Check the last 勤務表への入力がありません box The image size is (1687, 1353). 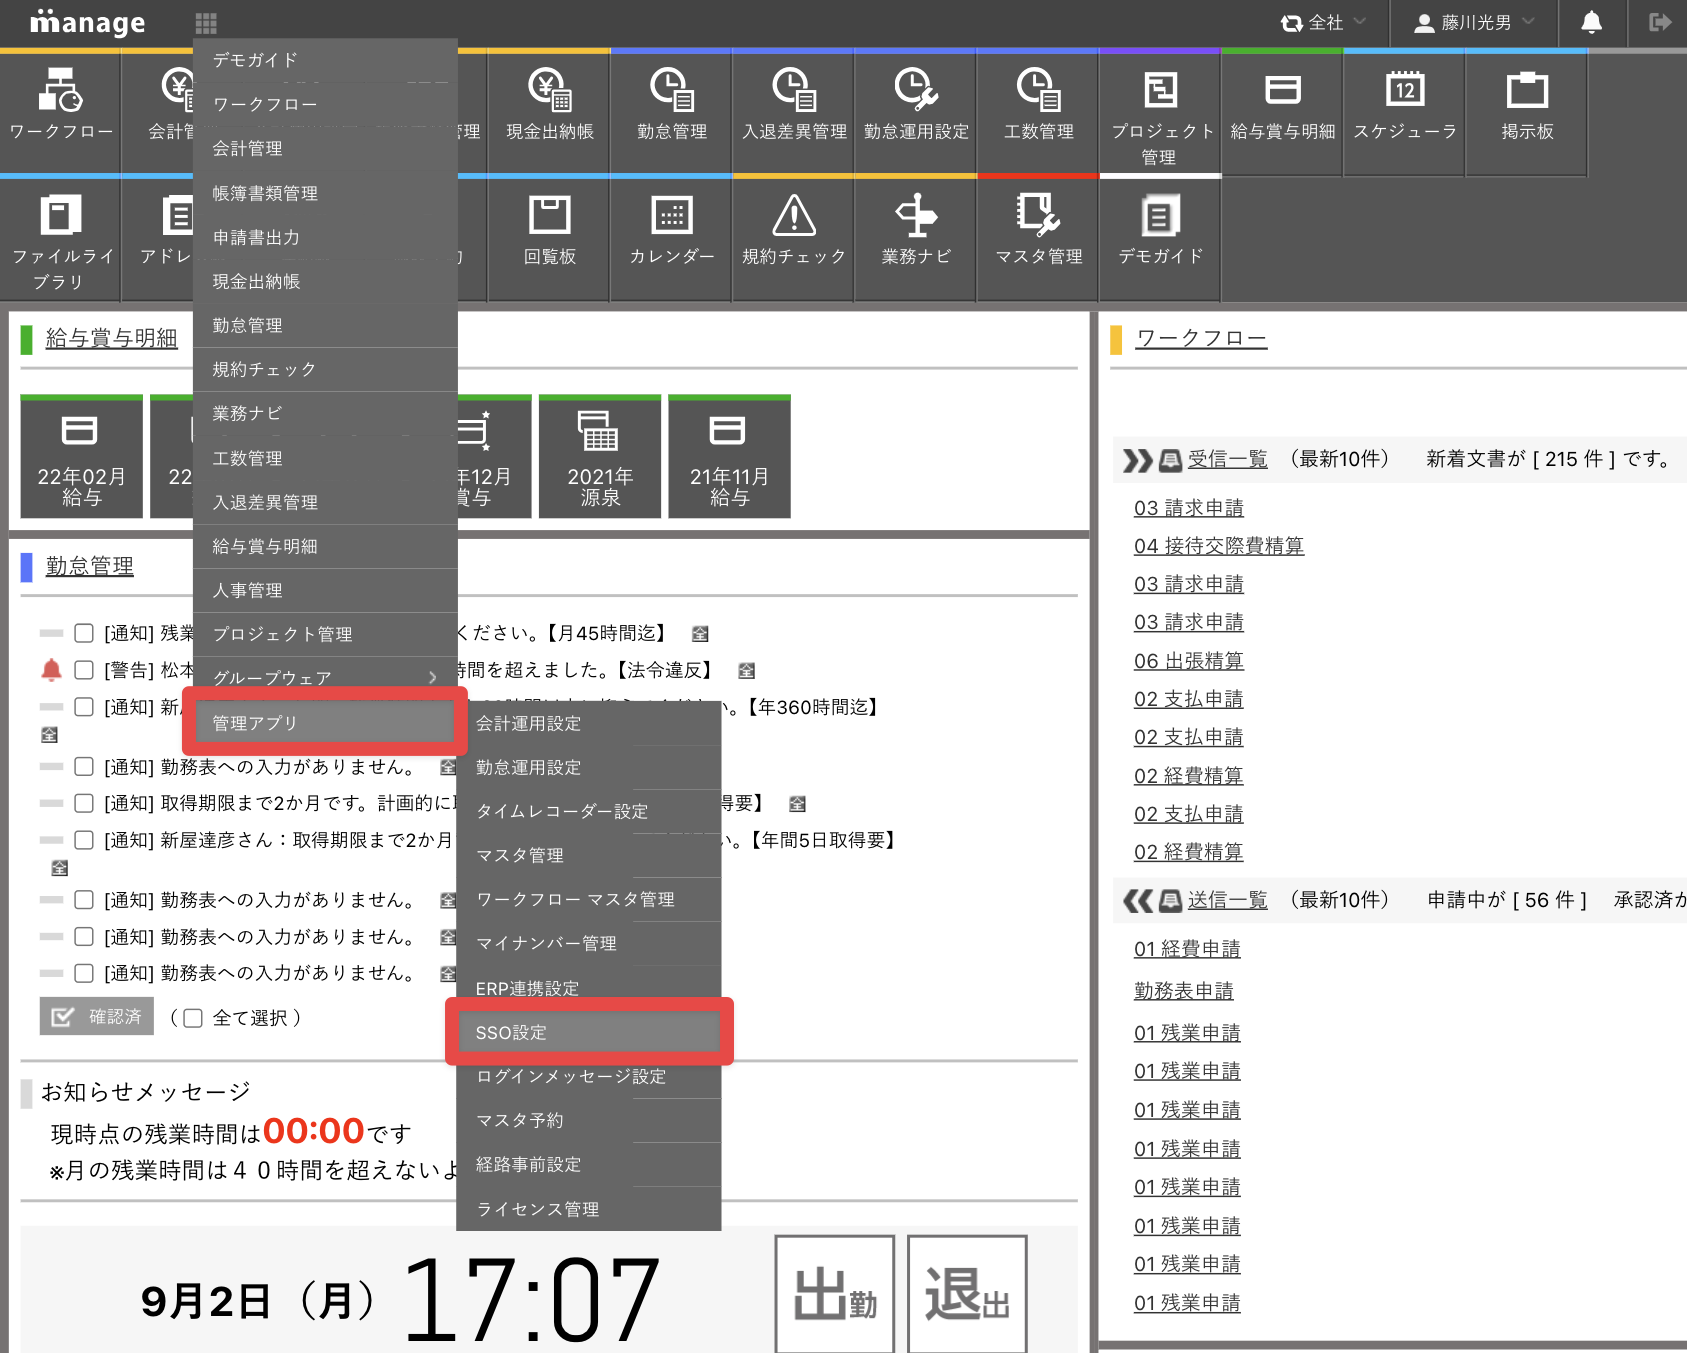pyautogui.click(x=84, y=973)
